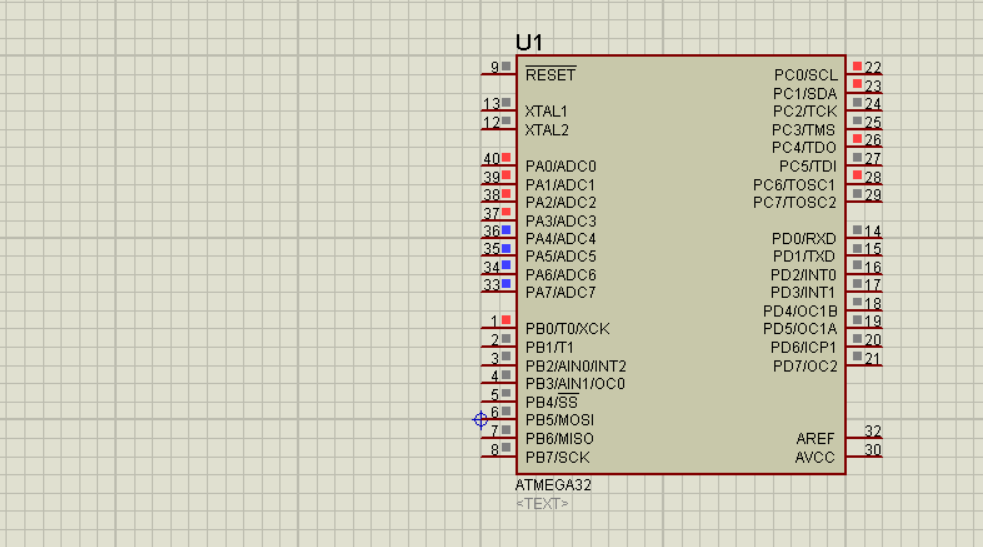Click the PC7/TOSC2 pin label
Viewport: 983px width, 547px height.
[x=794, y=203]
